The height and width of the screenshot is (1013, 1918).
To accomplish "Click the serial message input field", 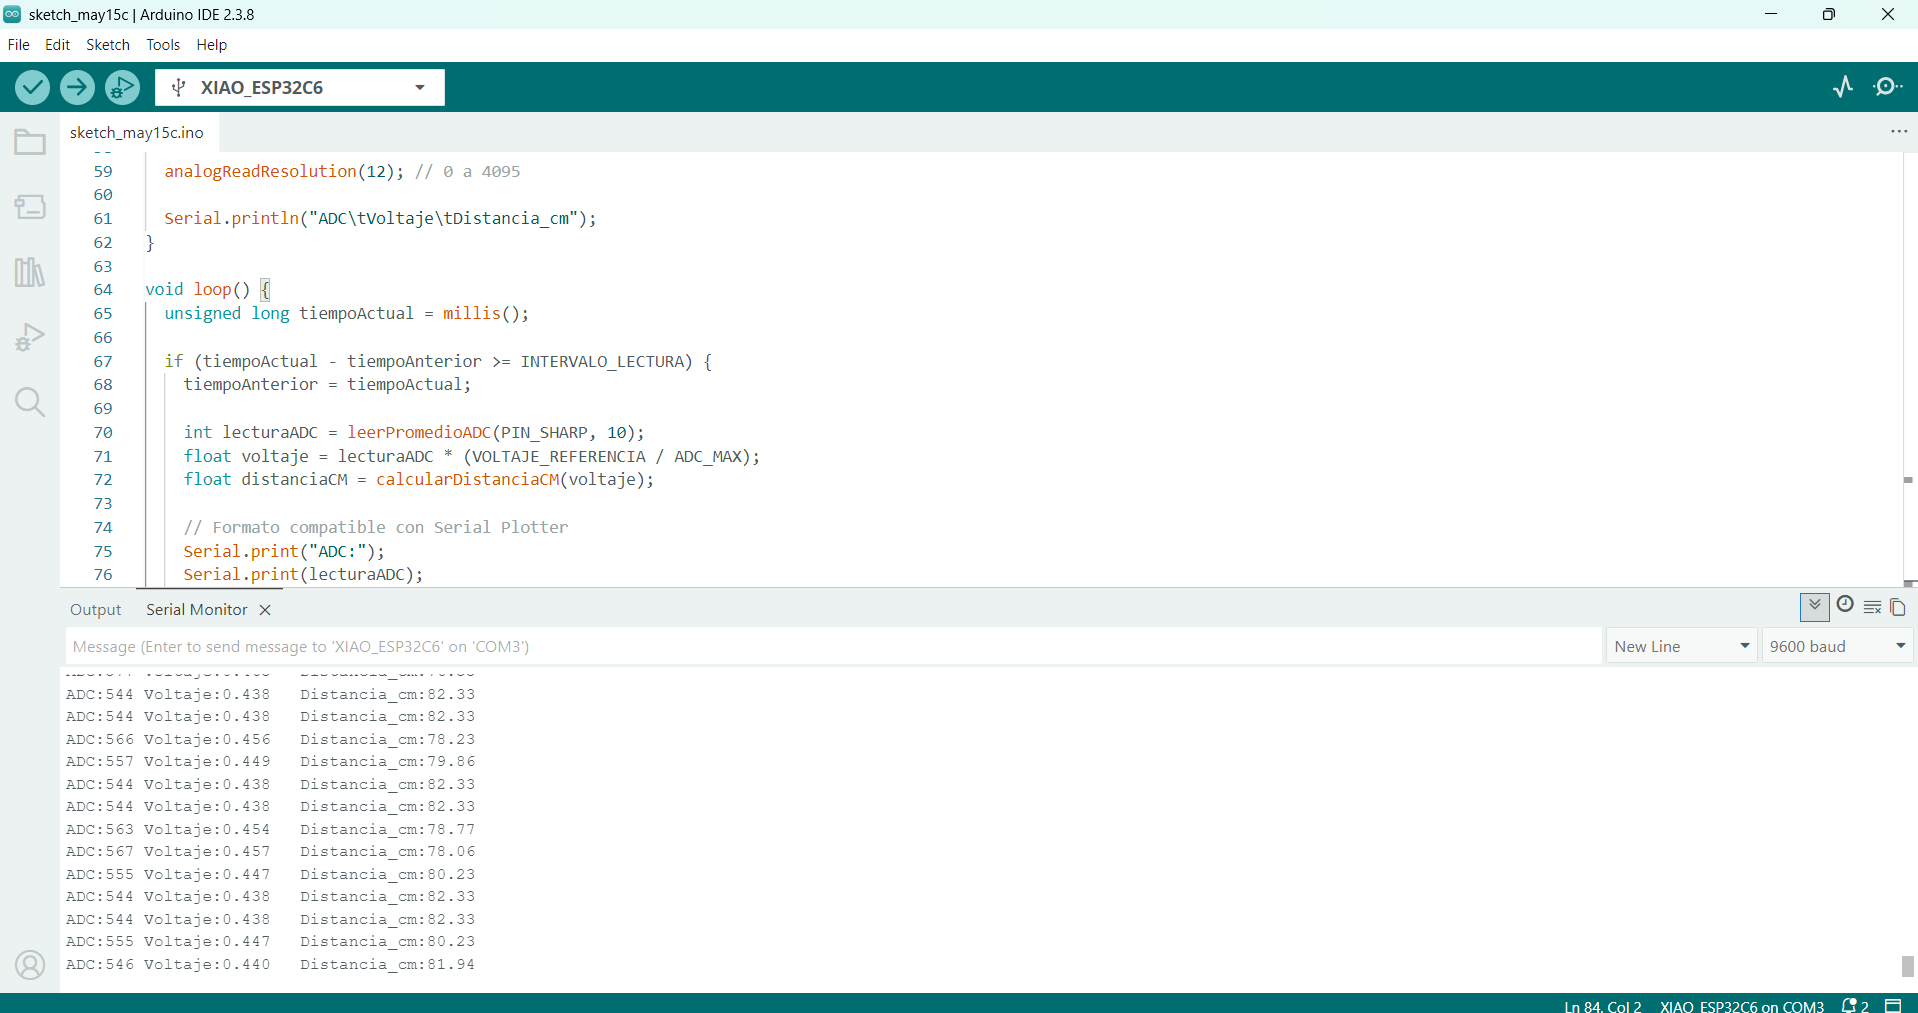I will coord(834,646).
